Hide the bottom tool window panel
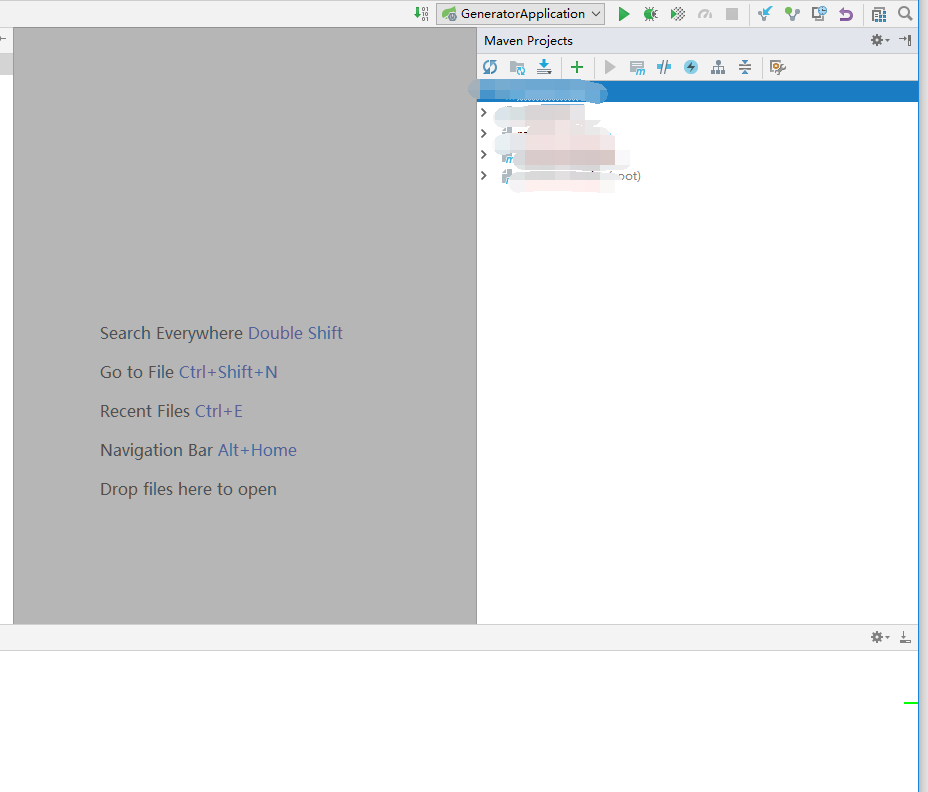Image resolution: width=928 pixels, height=792 pixels. coord(905,637)
